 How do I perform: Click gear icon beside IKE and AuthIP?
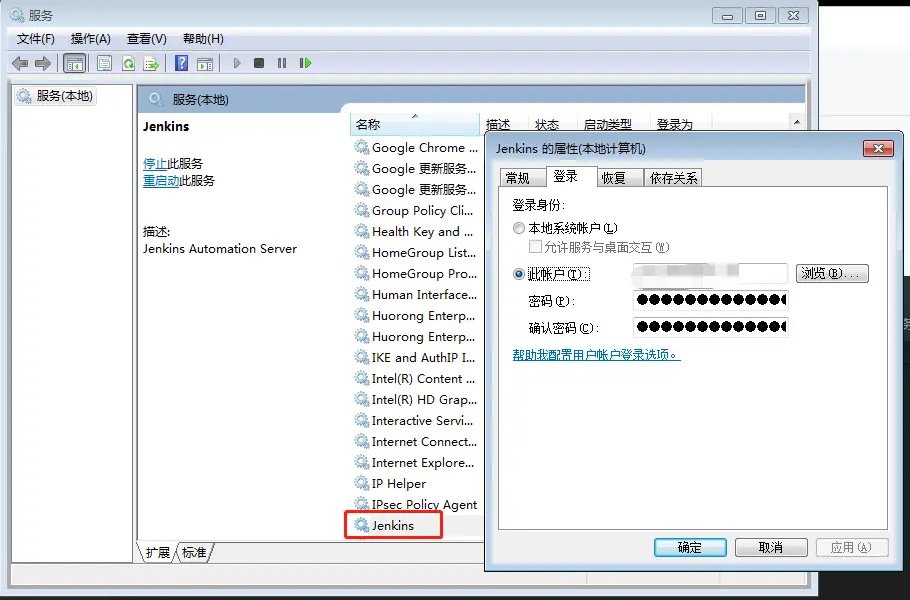click(362, 357)
